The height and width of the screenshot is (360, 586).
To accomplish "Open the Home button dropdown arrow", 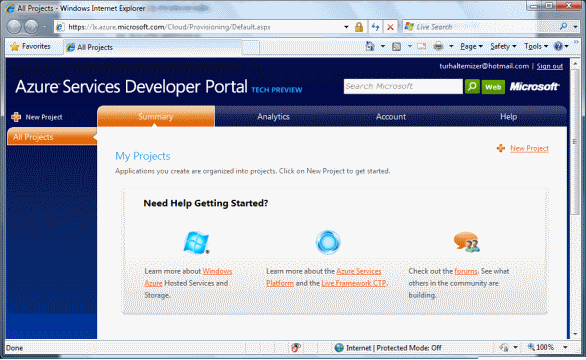I will pyautogui.click(x=383, y=46).
